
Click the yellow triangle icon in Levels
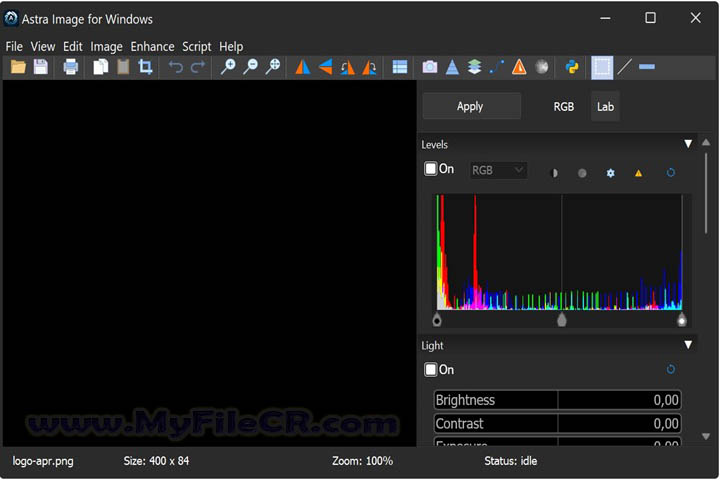pyautogui.click(x=638, y=173)
